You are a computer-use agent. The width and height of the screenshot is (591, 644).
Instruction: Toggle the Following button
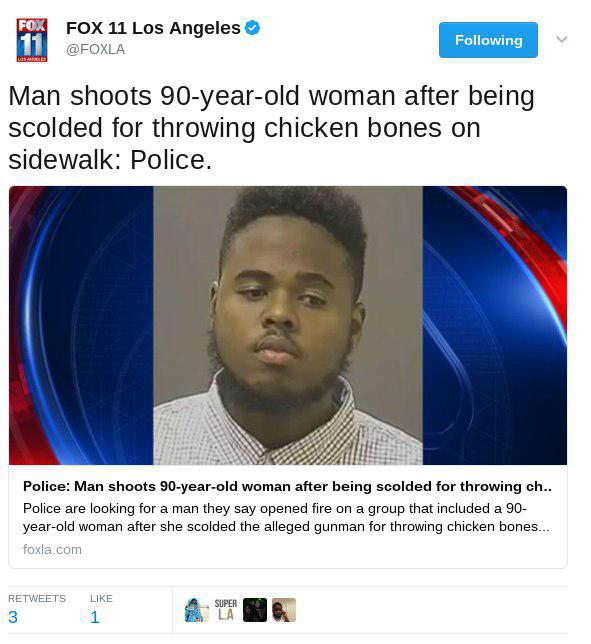(488, 40)
